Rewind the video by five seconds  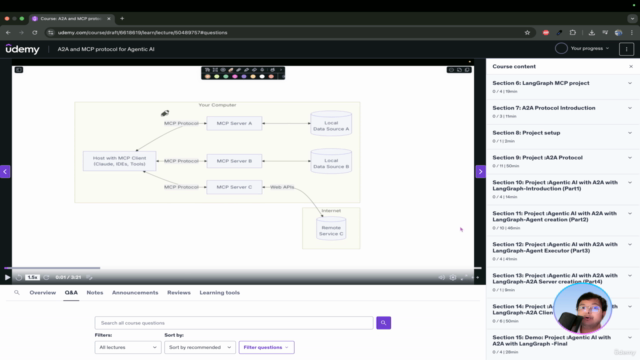[x=19, y=277]
